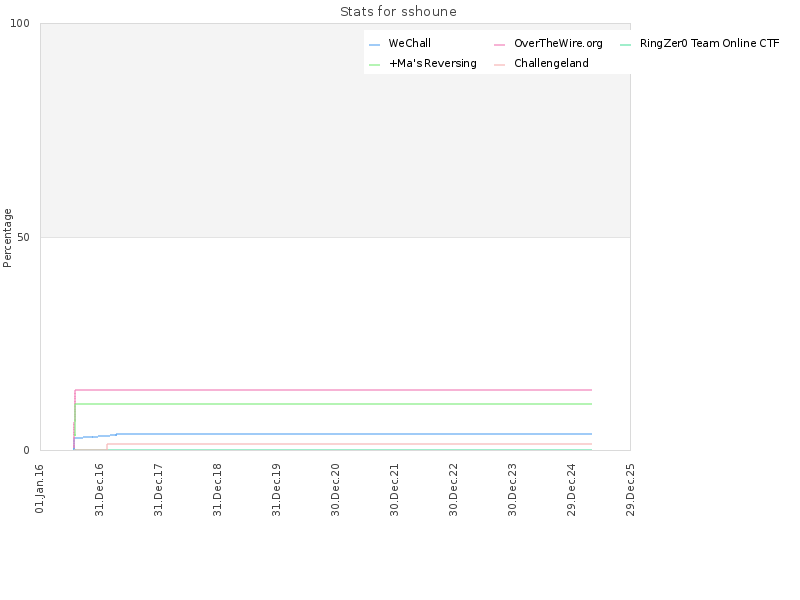Click the x-axis date 31.Dec.18

(x=217, y=489)
